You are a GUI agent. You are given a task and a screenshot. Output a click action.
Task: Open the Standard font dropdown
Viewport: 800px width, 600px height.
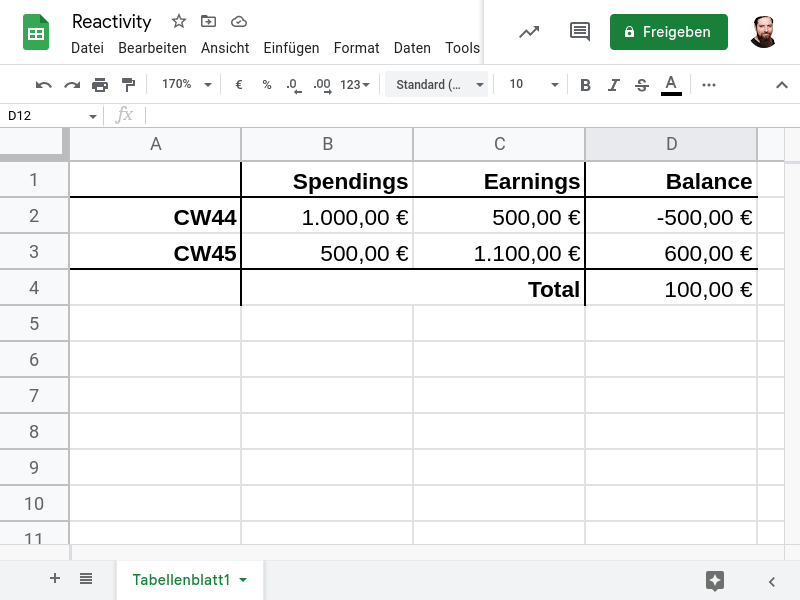[438, 85]
